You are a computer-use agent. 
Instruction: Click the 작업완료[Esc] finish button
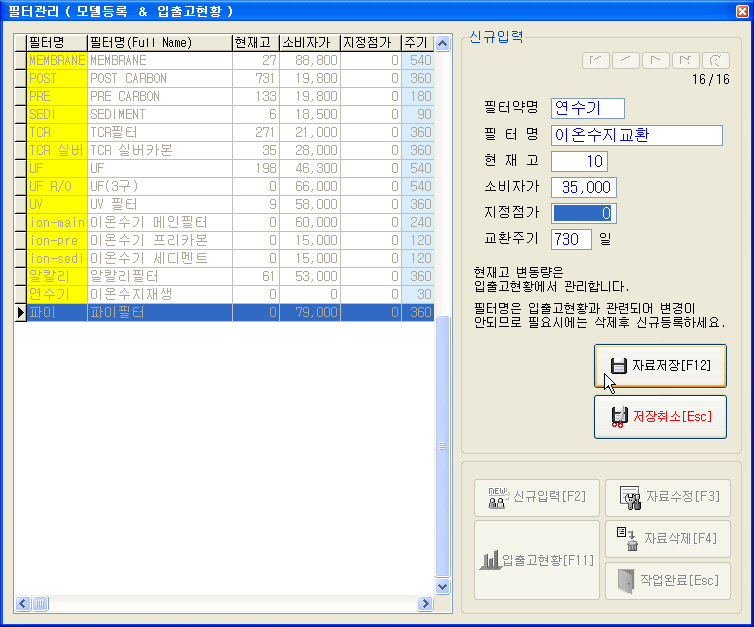click(667, 581)
